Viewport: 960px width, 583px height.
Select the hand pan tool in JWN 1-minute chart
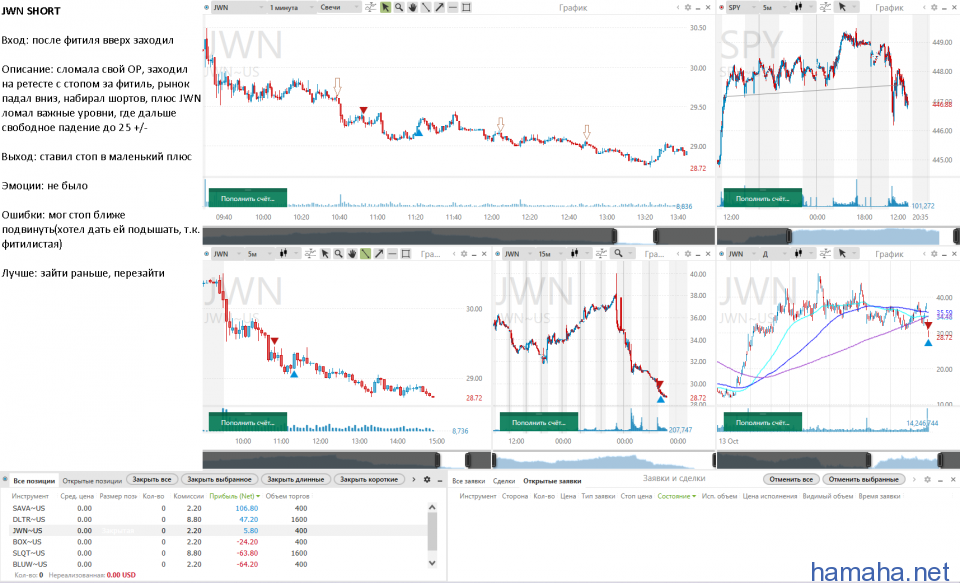point(412,7)
